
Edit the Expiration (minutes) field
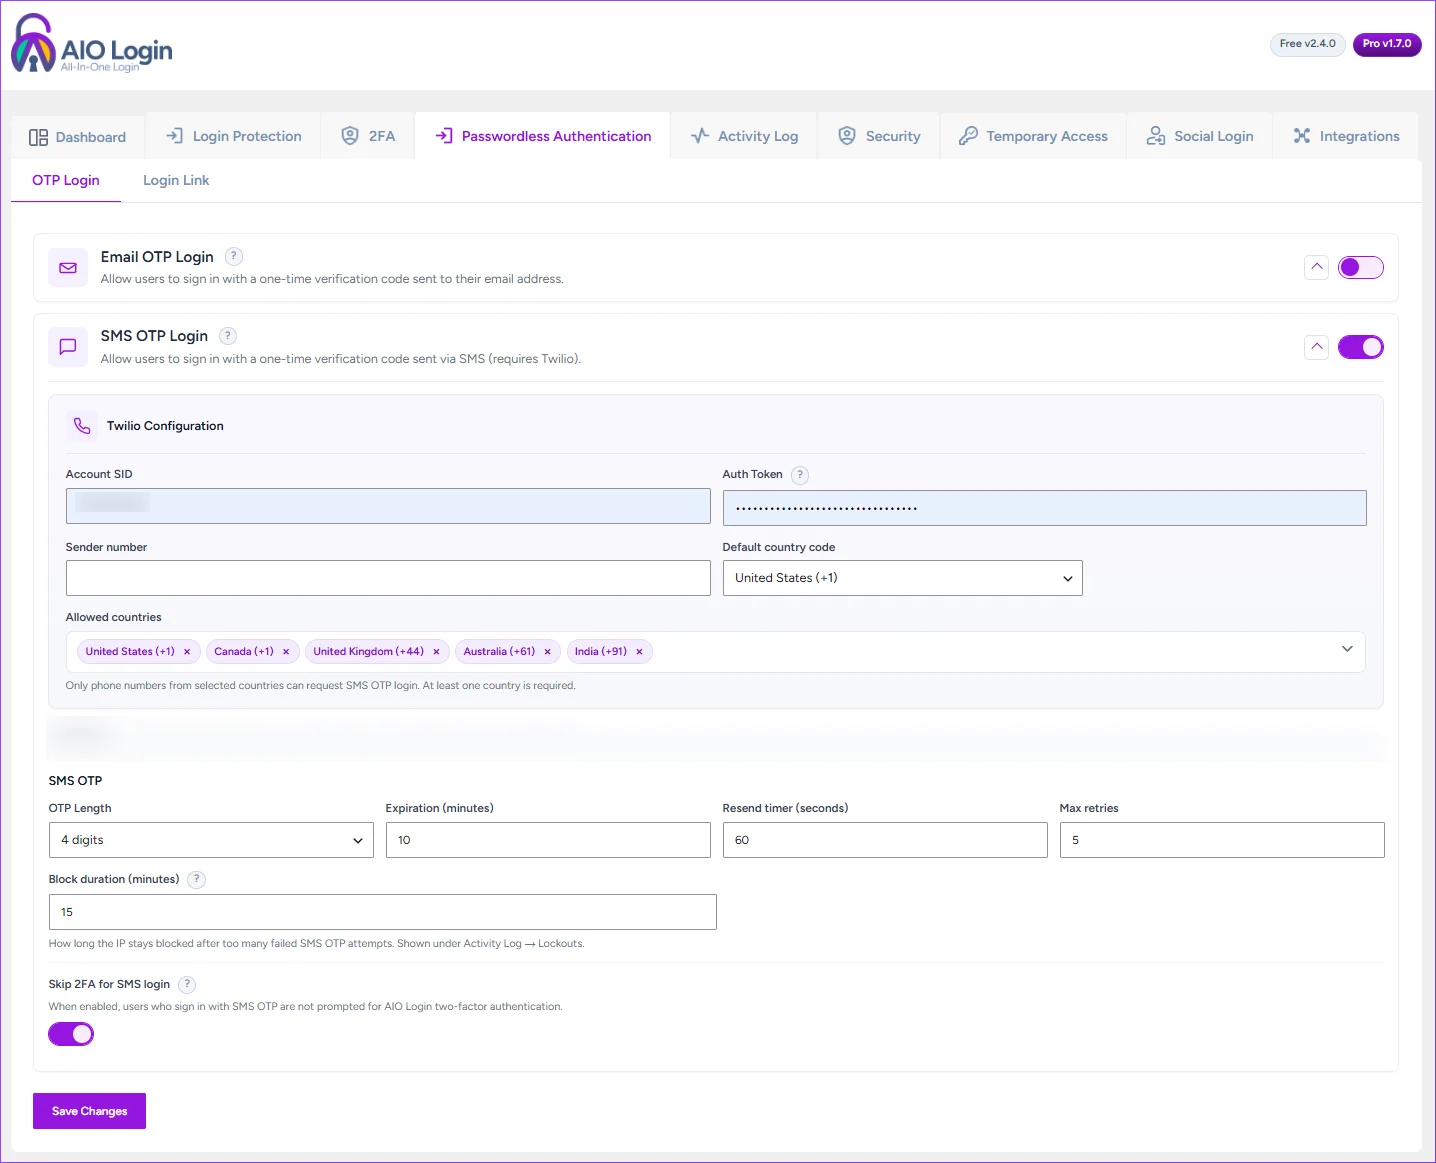548,840
